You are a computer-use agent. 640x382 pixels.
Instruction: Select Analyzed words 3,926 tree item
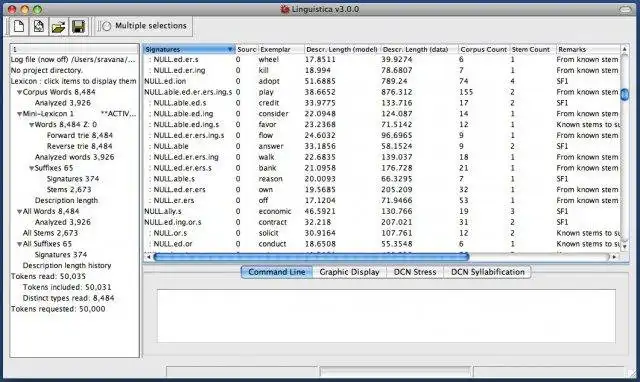[x=74, y=157]
